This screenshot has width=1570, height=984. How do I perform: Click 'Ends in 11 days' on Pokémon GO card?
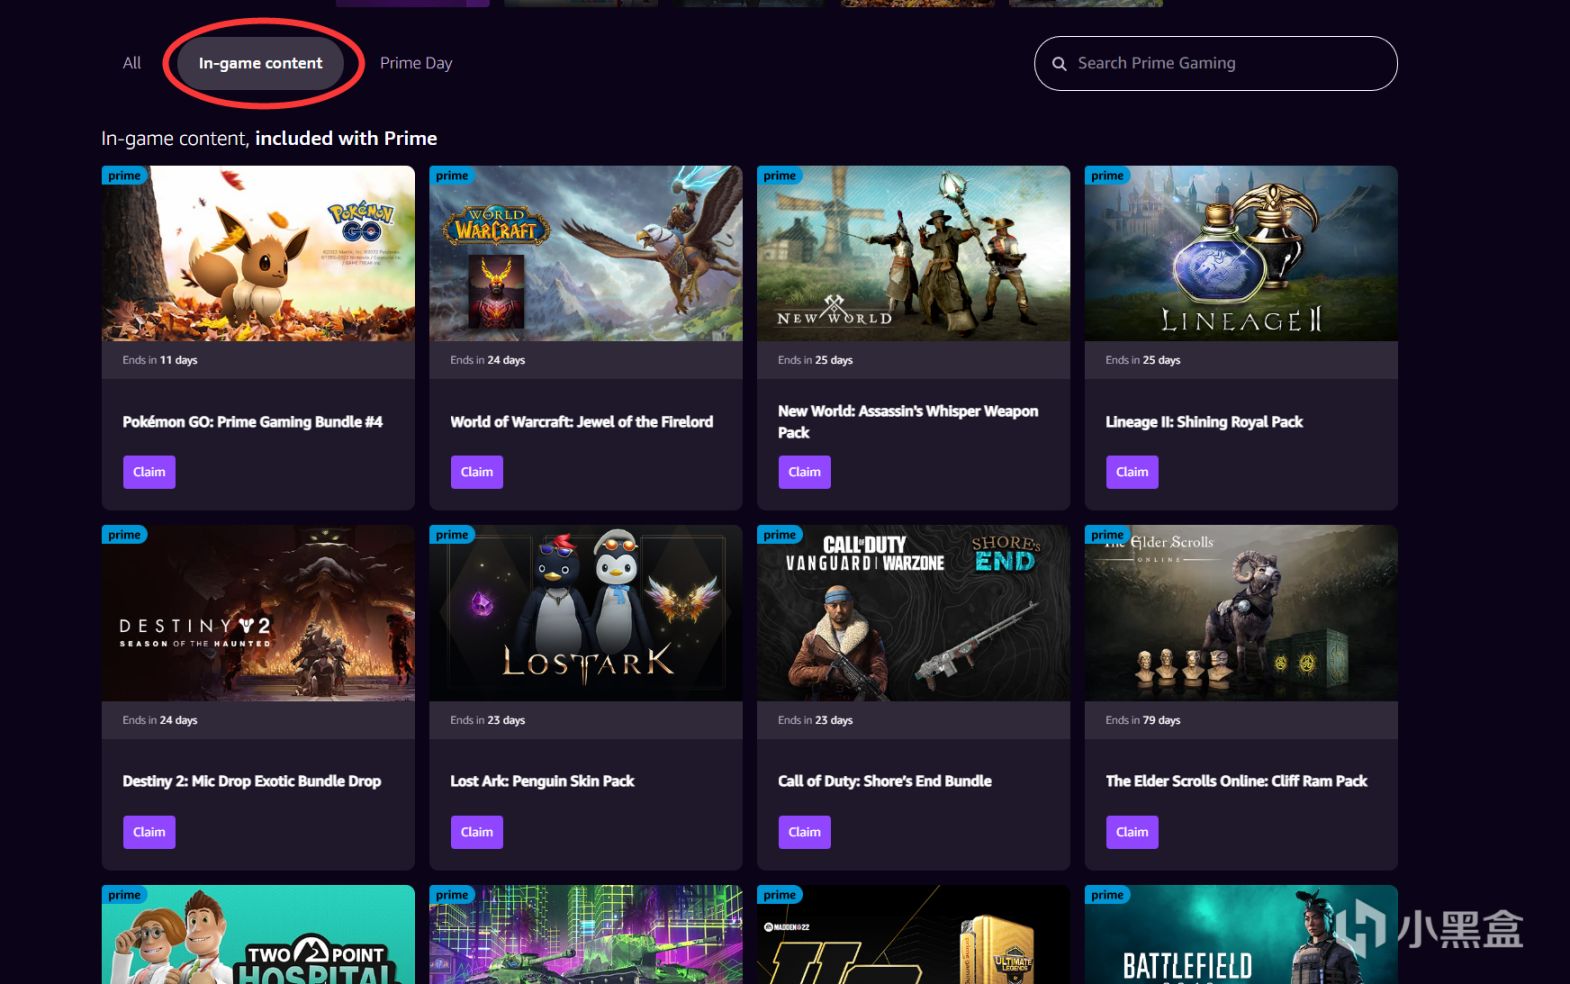click(160, 360)
